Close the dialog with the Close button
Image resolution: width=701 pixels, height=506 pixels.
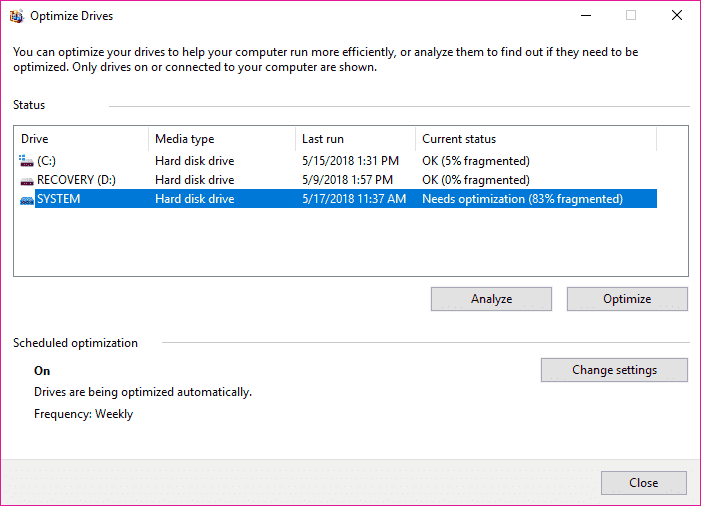(x=643, y=483)
